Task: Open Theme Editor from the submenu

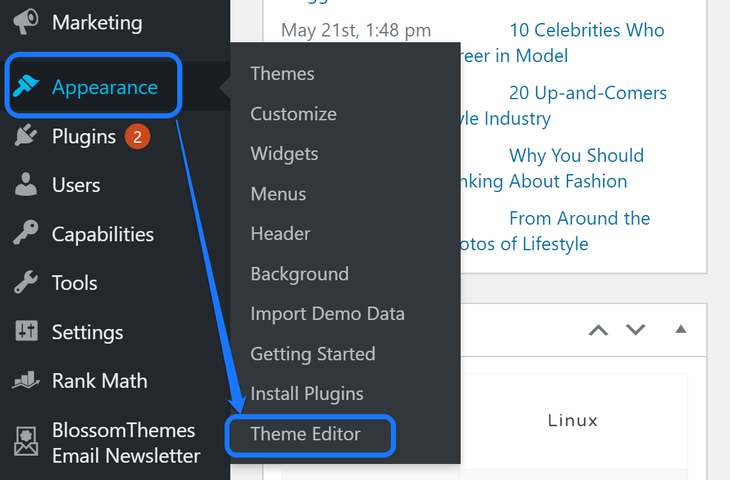Action: tap(305, 434)
